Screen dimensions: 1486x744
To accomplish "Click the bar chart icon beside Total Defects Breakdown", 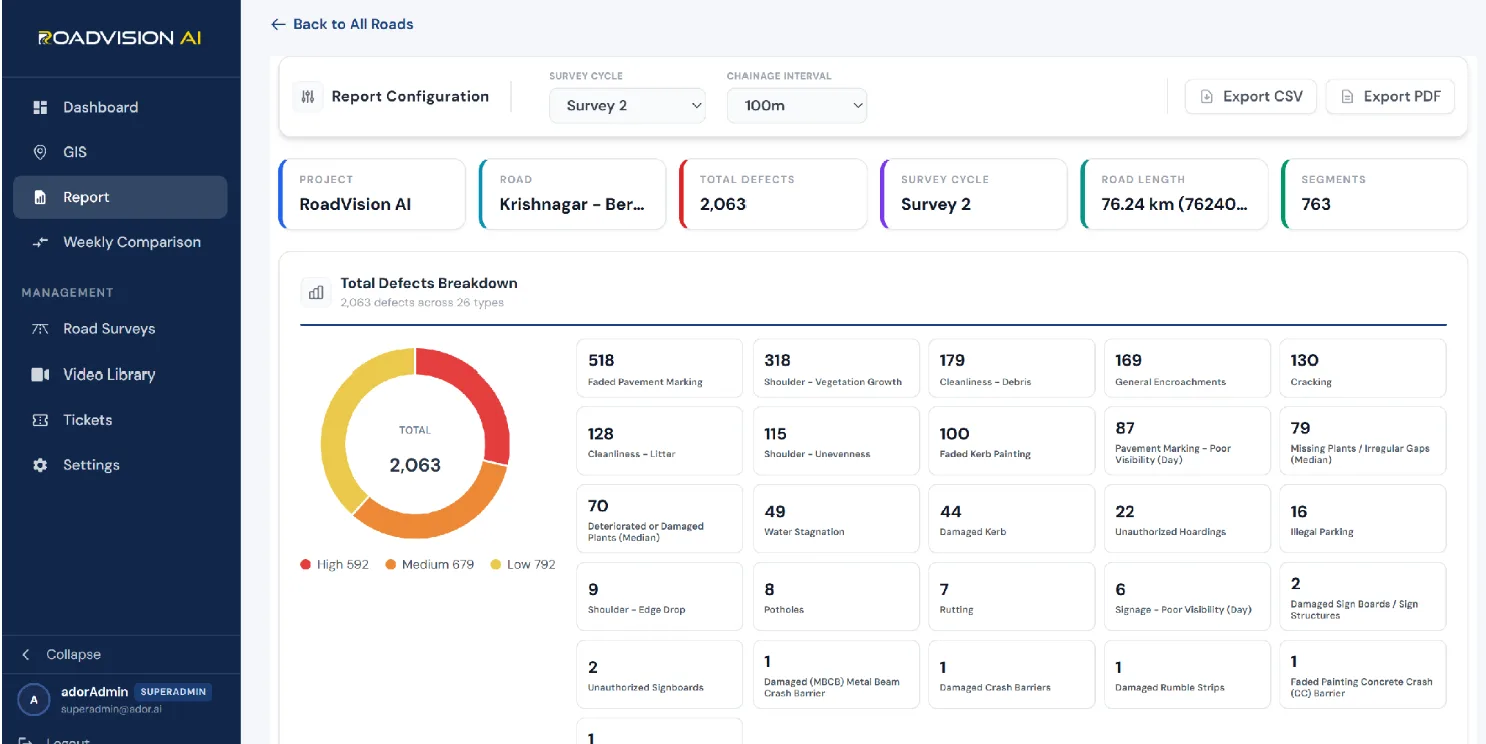I will pyautogui.click(x=316, y=292).
